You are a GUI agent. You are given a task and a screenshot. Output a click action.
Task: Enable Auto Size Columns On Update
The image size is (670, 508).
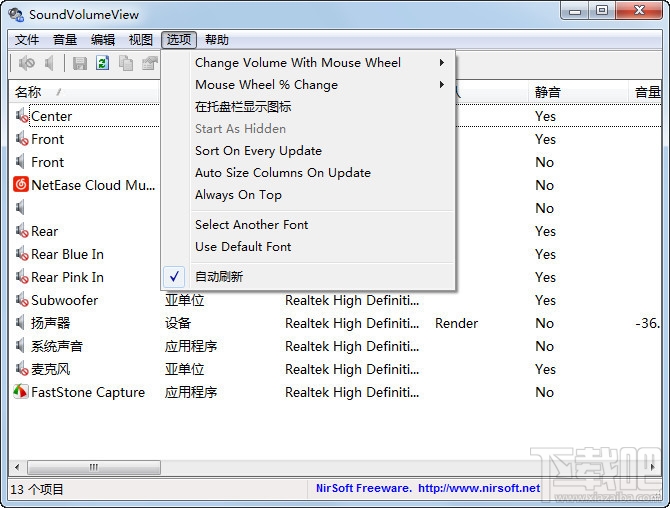tap(308, 173)
